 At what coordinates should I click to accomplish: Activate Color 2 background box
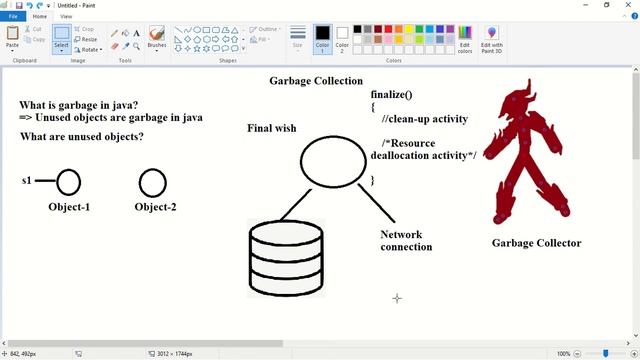coord(342,40)
